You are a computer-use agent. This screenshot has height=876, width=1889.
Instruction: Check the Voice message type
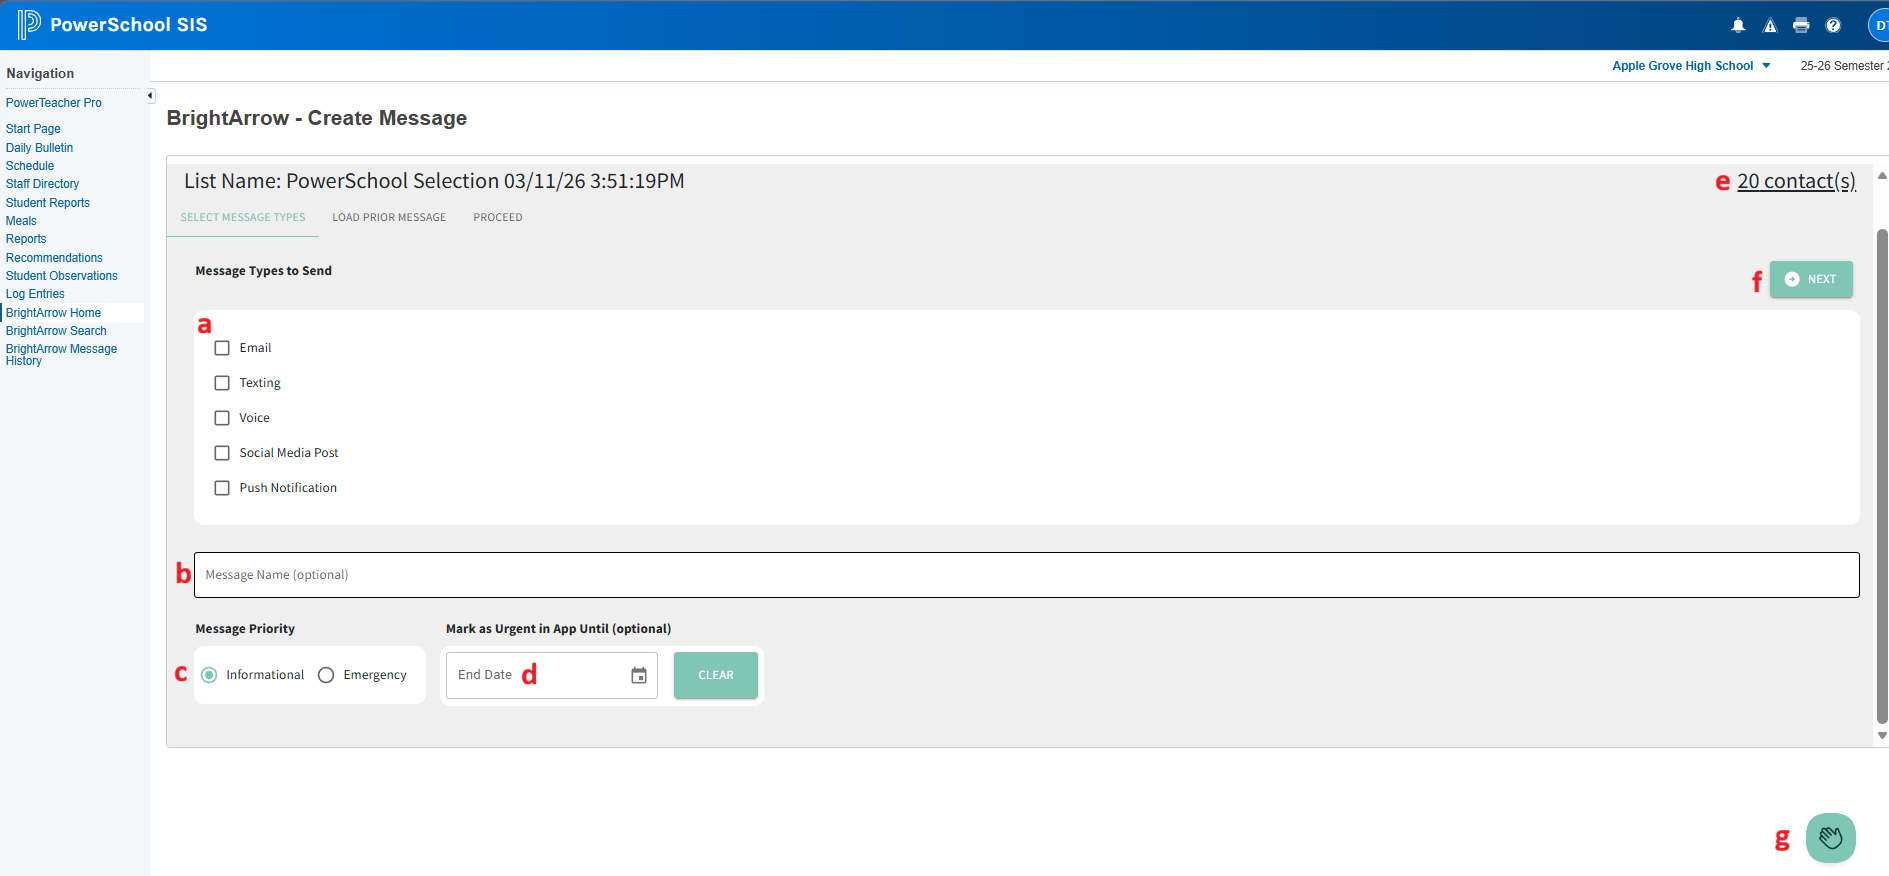[222, 418]
